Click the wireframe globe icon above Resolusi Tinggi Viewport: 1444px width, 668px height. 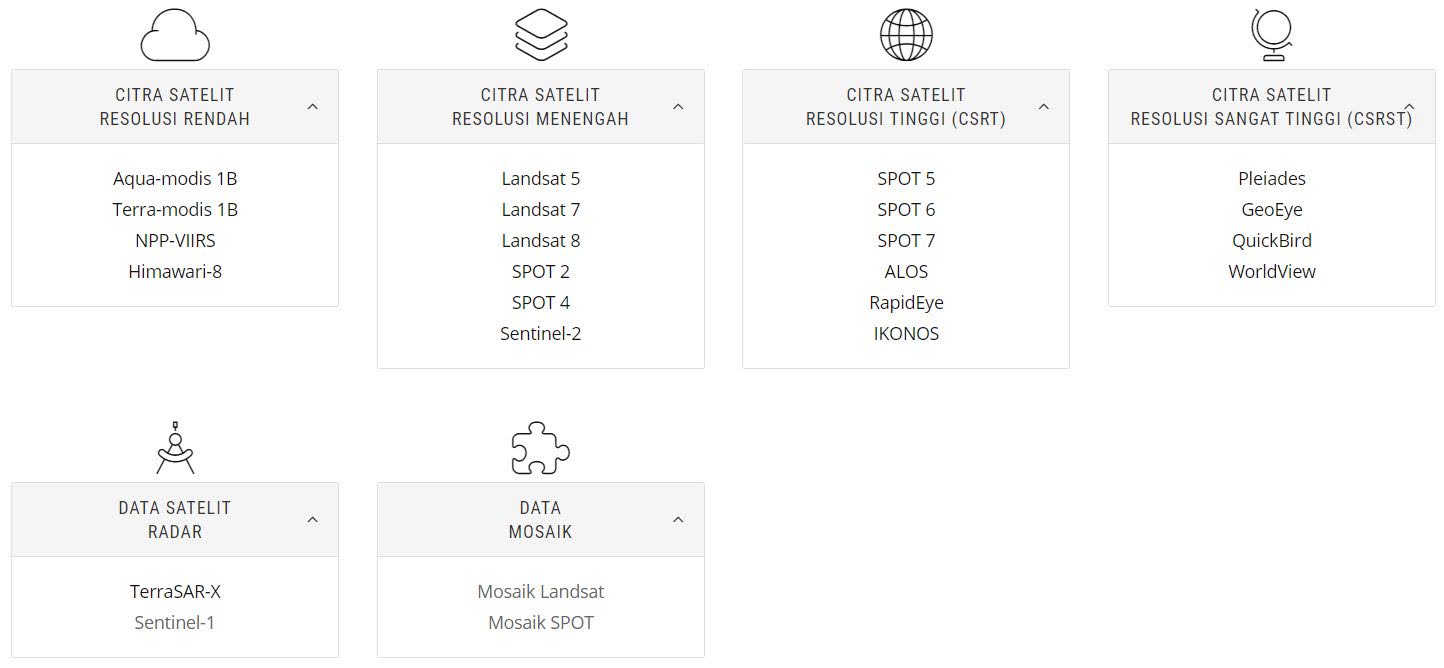[x=906, y=35]
